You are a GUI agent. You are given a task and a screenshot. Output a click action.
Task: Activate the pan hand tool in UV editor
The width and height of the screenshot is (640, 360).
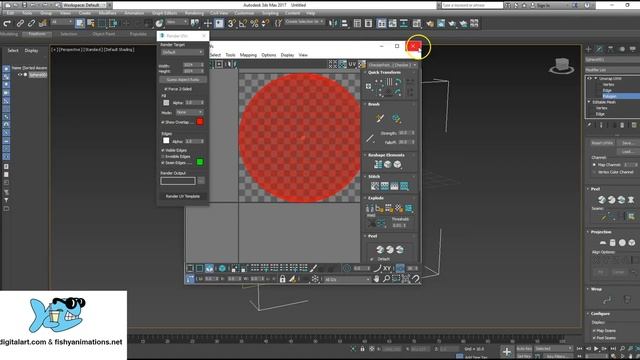(376, 279)
